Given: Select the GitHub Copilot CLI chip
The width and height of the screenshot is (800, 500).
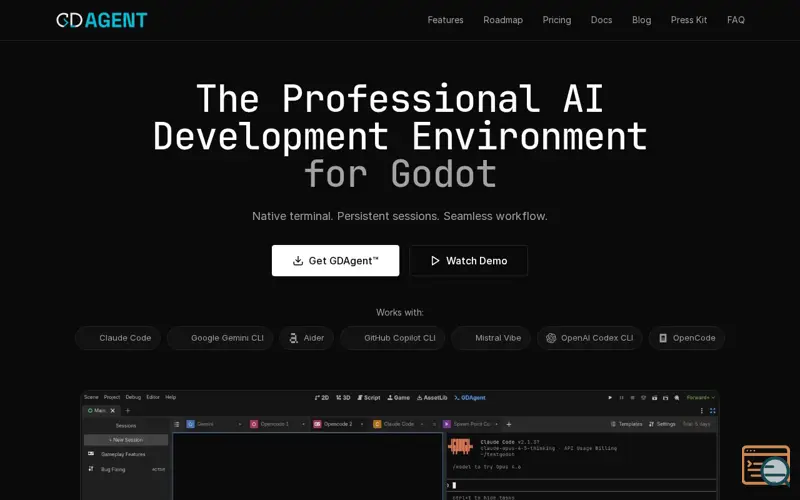Looking at the screenshot, I should [392, 338].
